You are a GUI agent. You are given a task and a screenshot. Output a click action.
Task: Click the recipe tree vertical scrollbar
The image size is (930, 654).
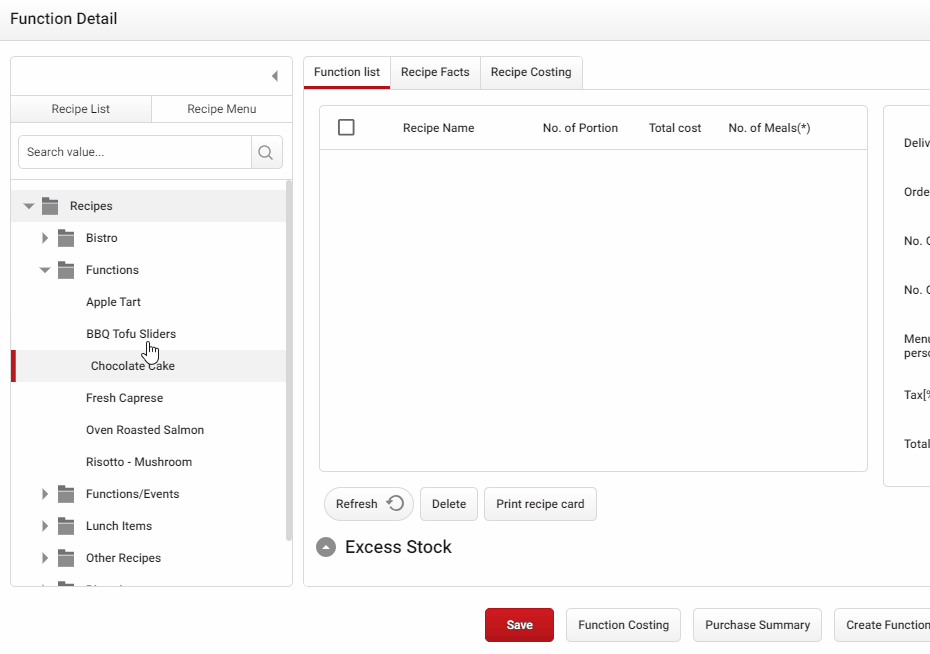[x=289, y=361]
